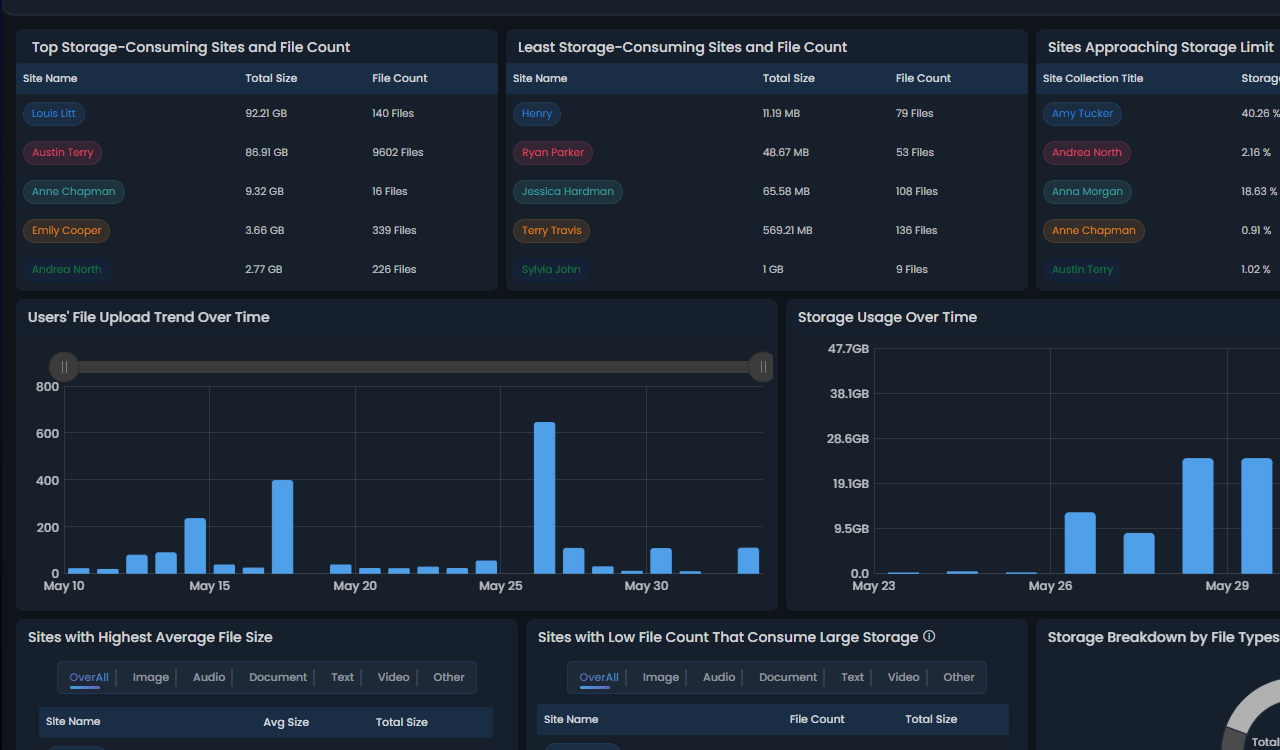This screenshot has width=1280, height=750.
Task: Click the right handle of the date range slider
Action: pyautogui.click(x=762, y=367)
